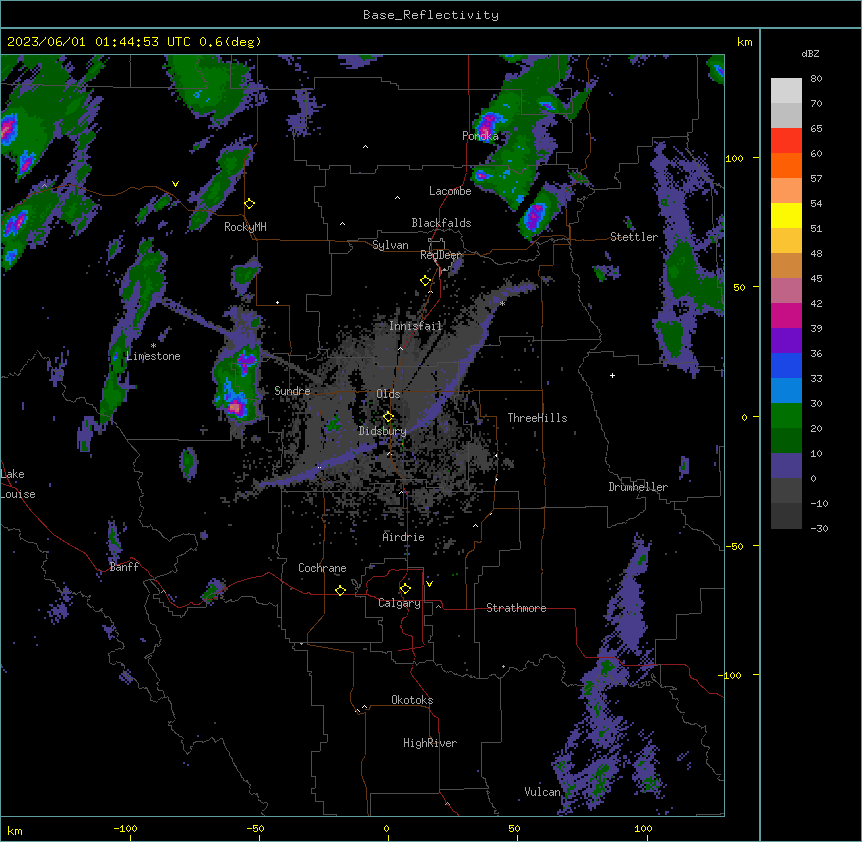Click the -30 value on the dBZ scale
Viewport: 862px width, 842px height.
[x=819, y=528]
